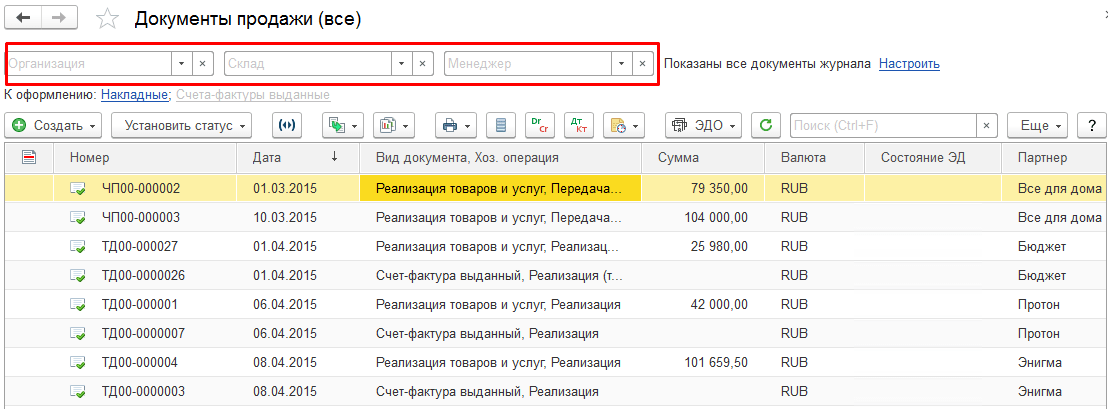This screenshot has height=409, width=1108.
Task: Clear the Организация filter field
Action: coord(203,64)
